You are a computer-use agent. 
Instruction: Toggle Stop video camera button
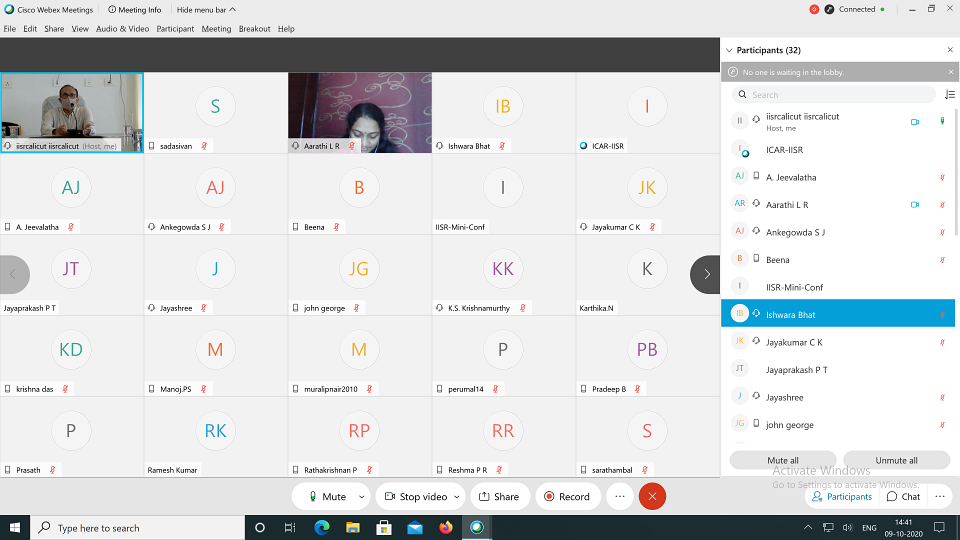[x=416, y=496]
